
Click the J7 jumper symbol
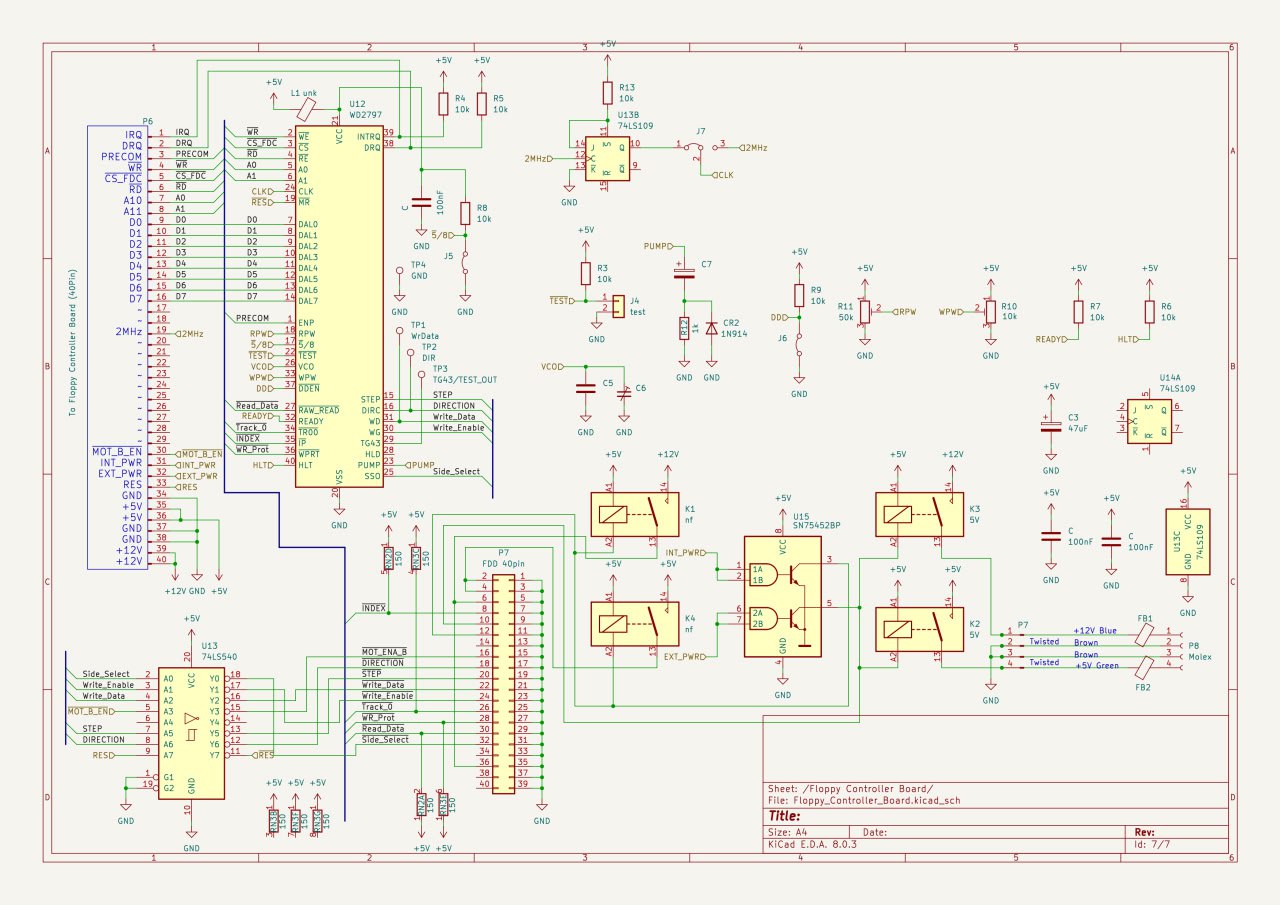tap(698, 151)
